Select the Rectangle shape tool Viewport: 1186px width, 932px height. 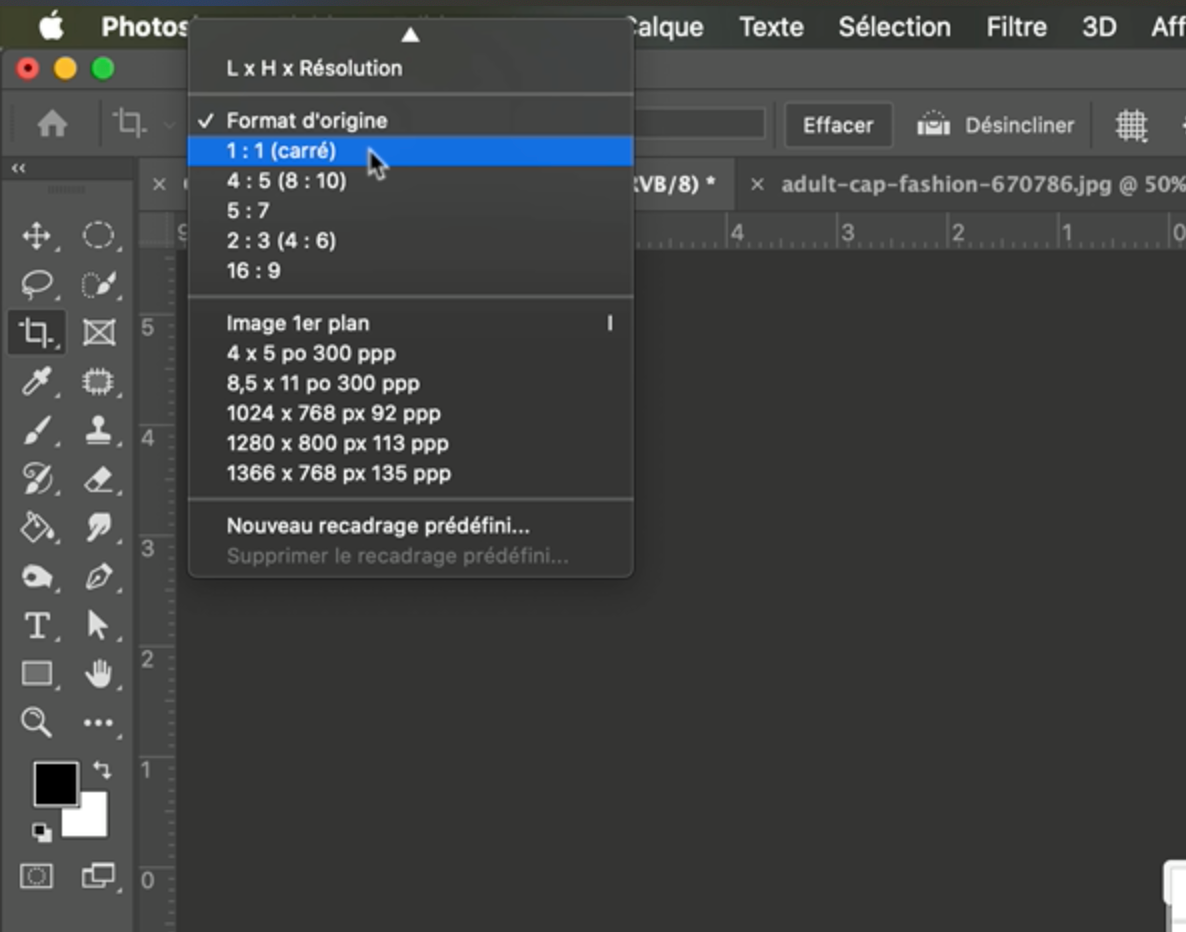pyautogui.click(x=36, y=673)
